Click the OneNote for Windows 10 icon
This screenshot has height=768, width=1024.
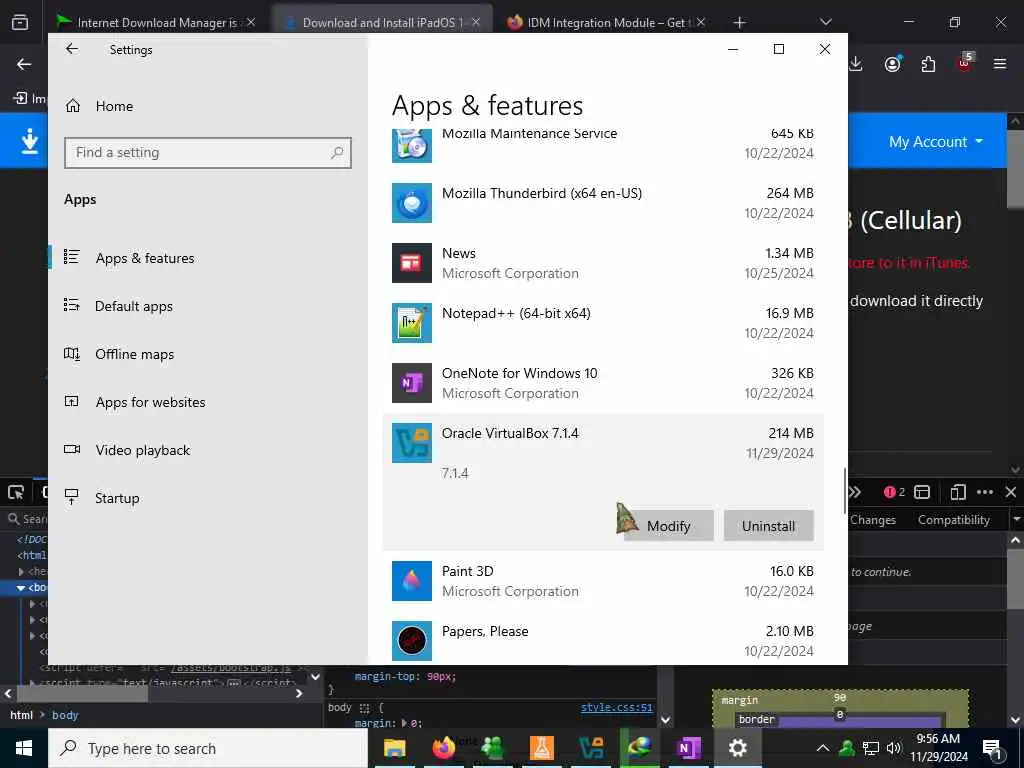(x=411, y=383)
